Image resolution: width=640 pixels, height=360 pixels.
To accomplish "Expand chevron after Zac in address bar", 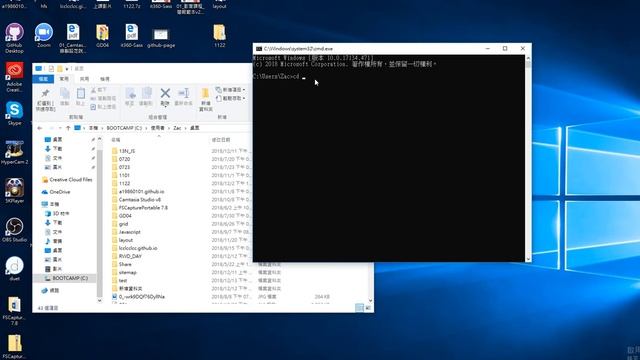I will click(x=185, y=128).
